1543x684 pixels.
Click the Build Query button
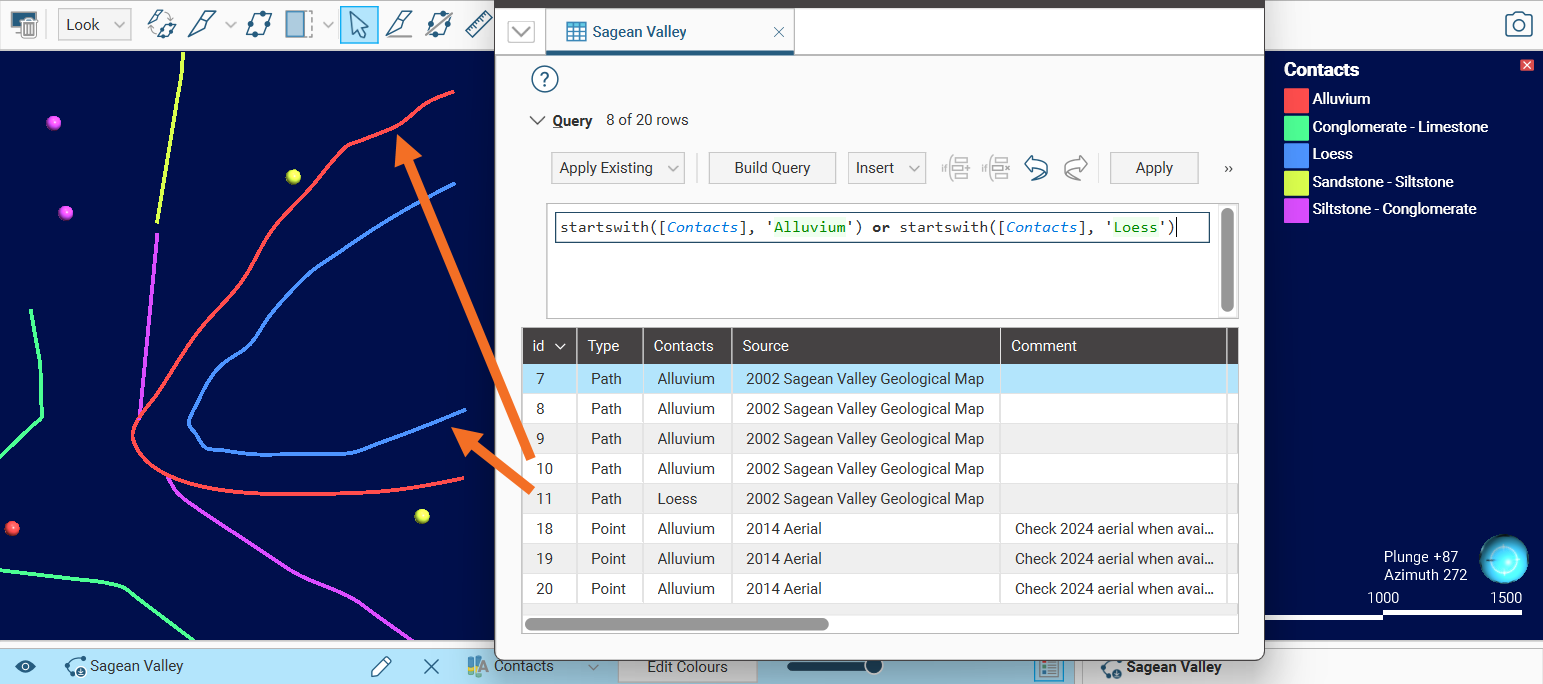(772, 168)
